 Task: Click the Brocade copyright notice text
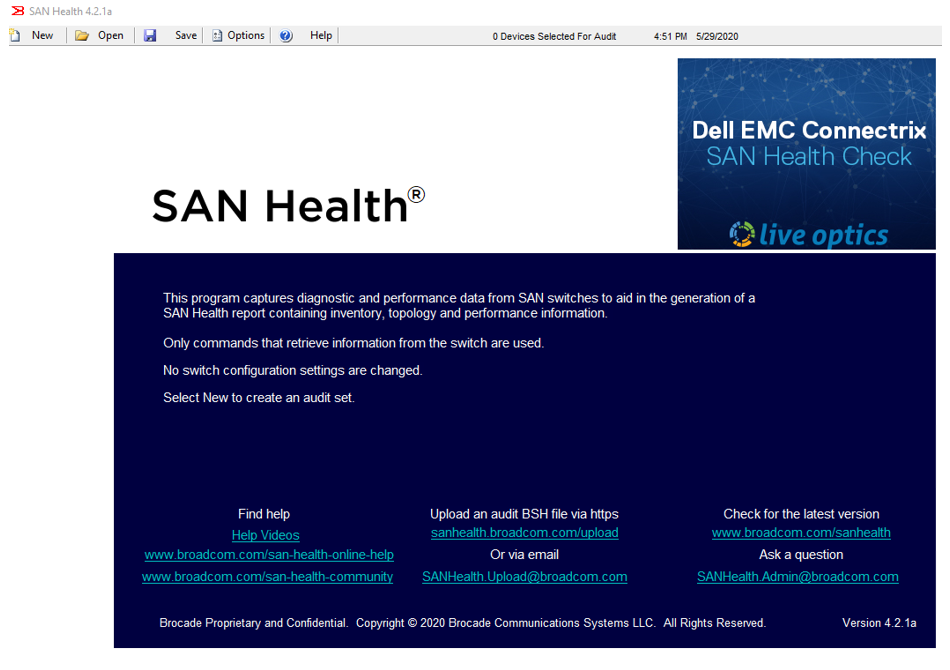point(462,623)
